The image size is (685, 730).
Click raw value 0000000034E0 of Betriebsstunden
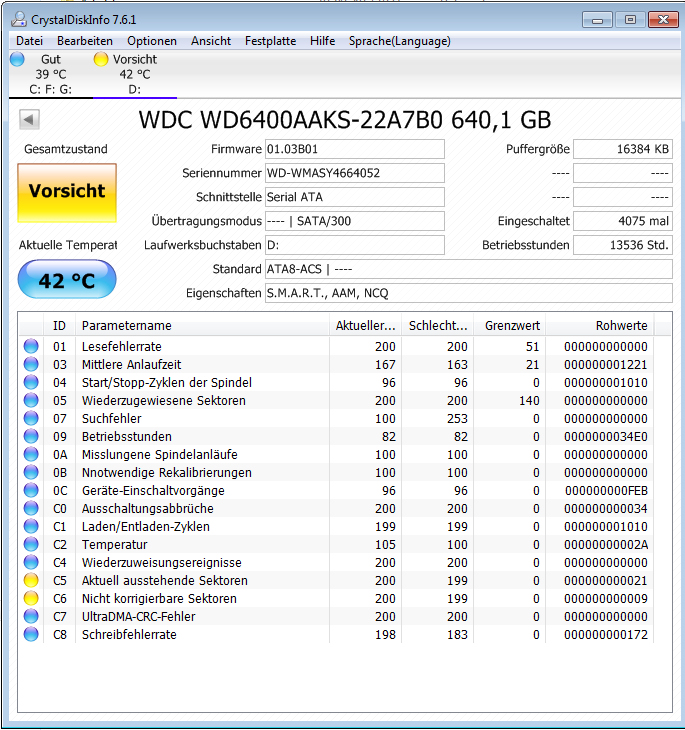click(606, 437)
